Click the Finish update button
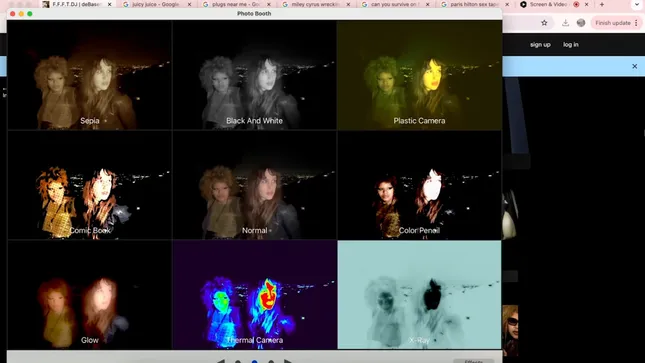The width and height of the screenshot is (645, 363). click(613, 23)
